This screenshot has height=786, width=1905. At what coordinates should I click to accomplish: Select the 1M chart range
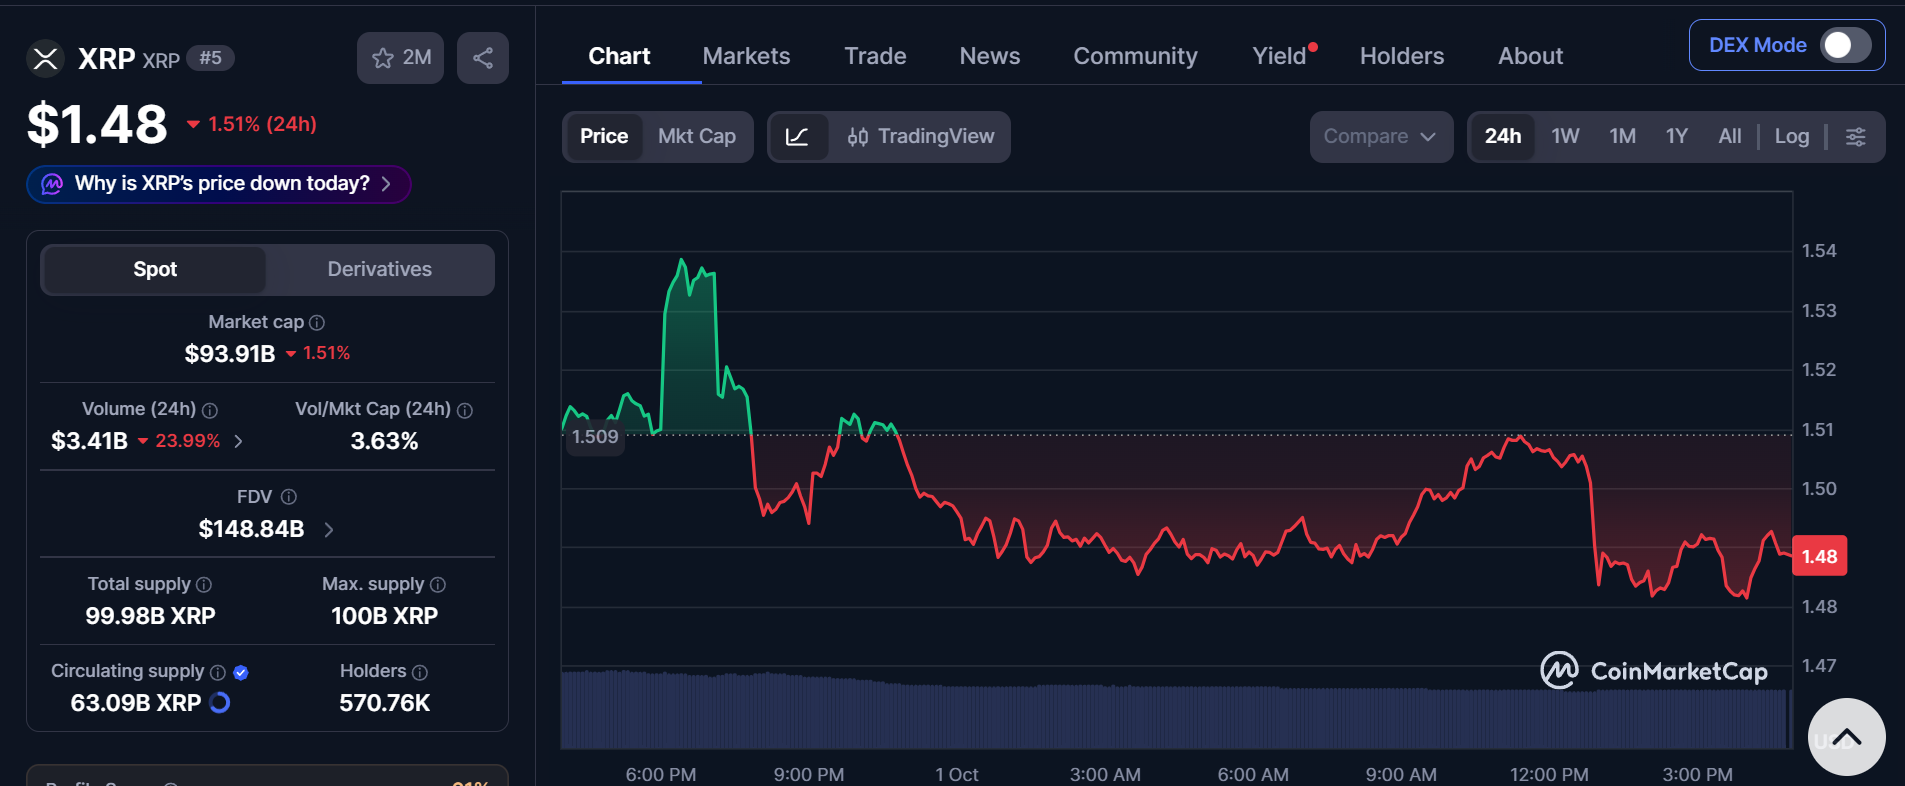pyautogui.click(x=1622, y=137)
